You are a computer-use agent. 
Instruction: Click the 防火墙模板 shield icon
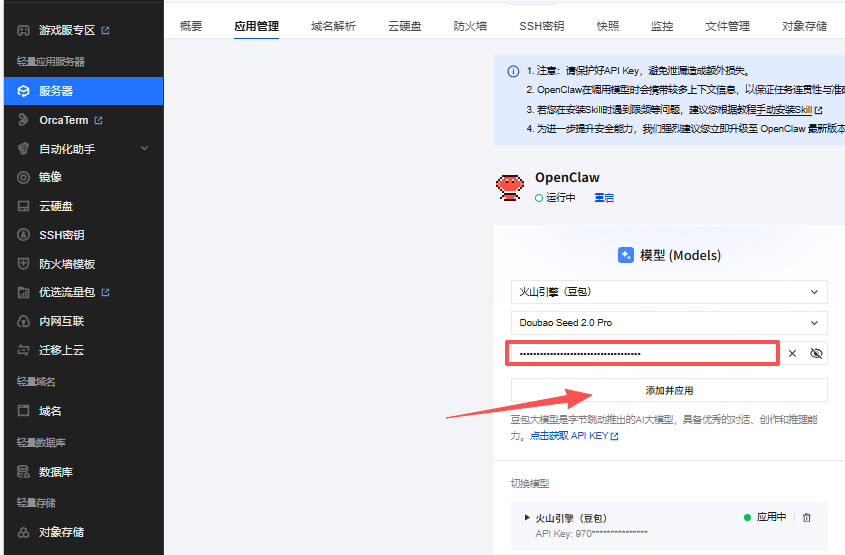23,263
